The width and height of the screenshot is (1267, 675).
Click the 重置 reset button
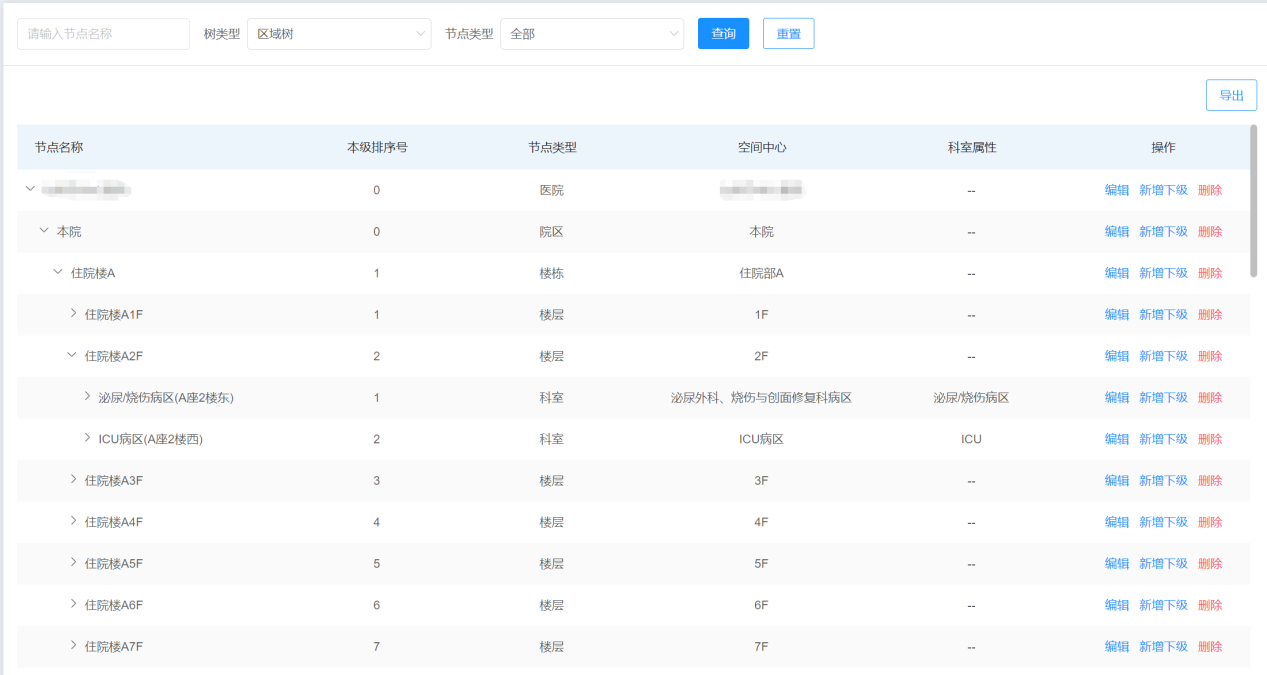788,33
